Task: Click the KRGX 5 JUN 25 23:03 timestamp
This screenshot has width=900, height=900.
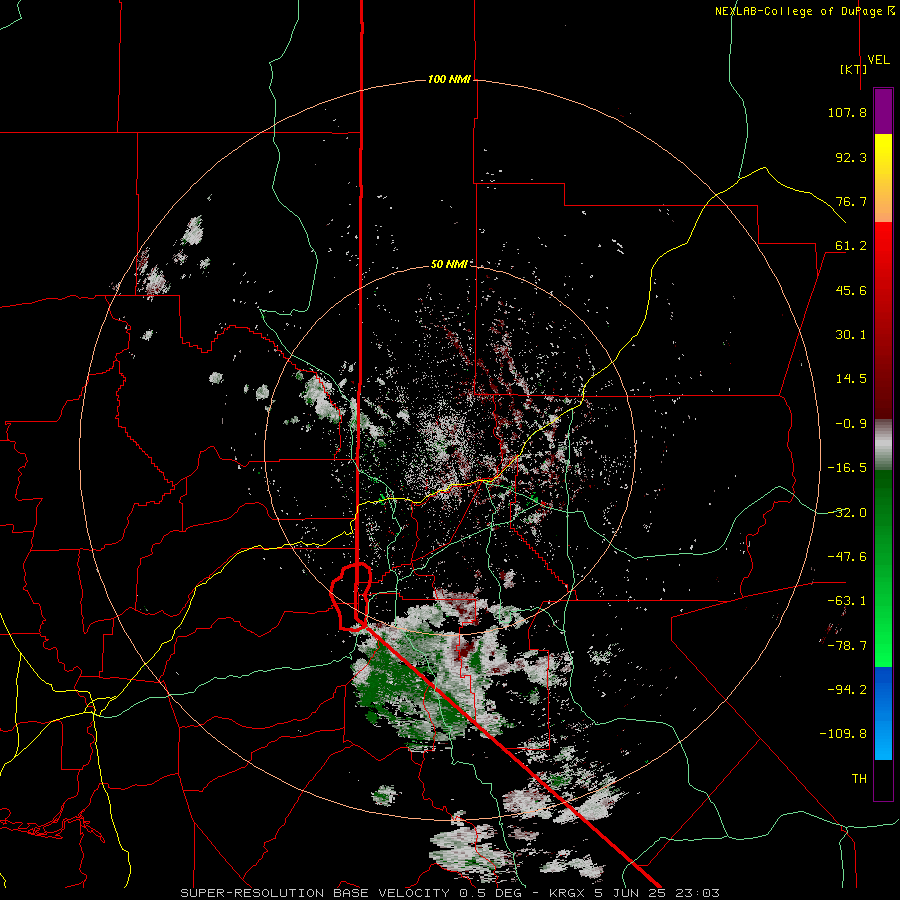Action: click(634, 893)
